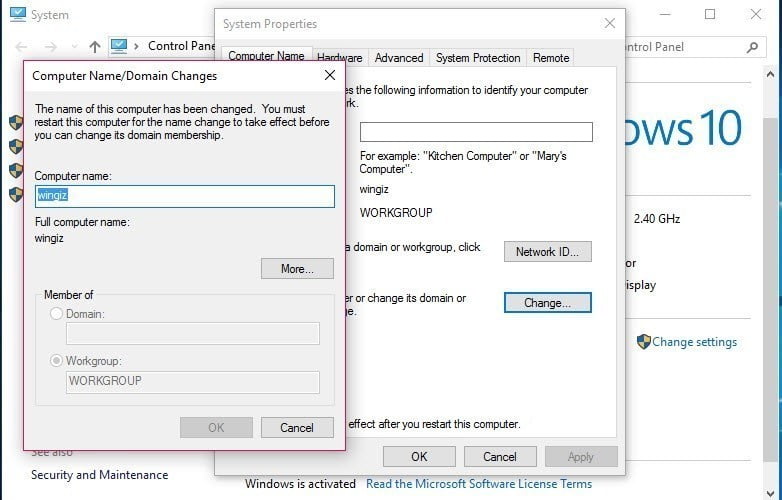Click the computer description text box

[x=476, y=132]
